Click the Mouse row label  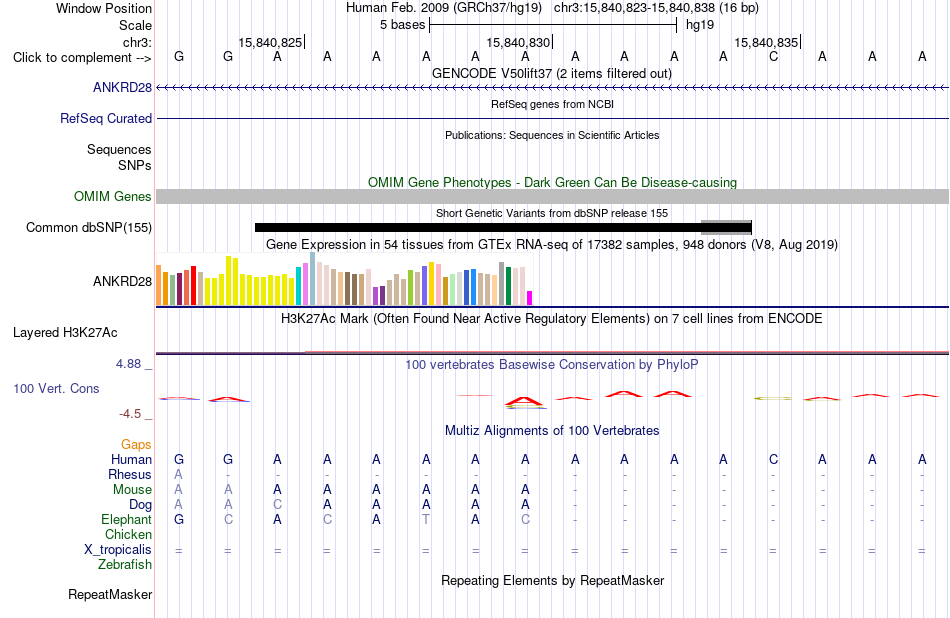tap(132, 490)
